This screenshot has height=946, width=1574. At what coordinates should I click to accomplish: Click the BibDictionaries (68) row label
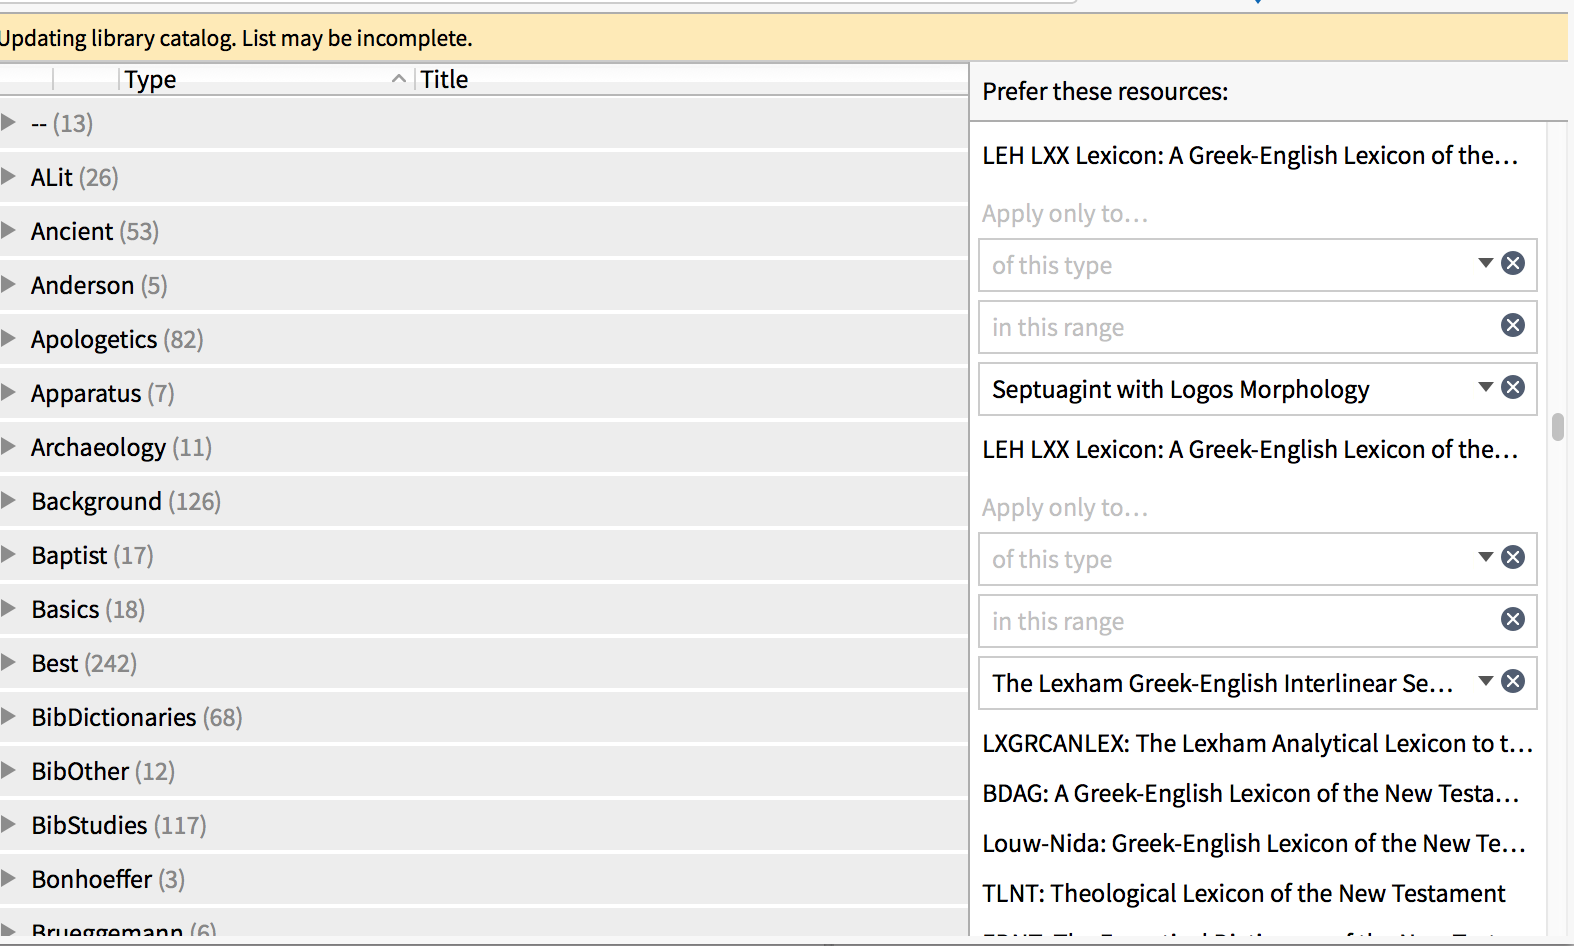tap(137, 717)
